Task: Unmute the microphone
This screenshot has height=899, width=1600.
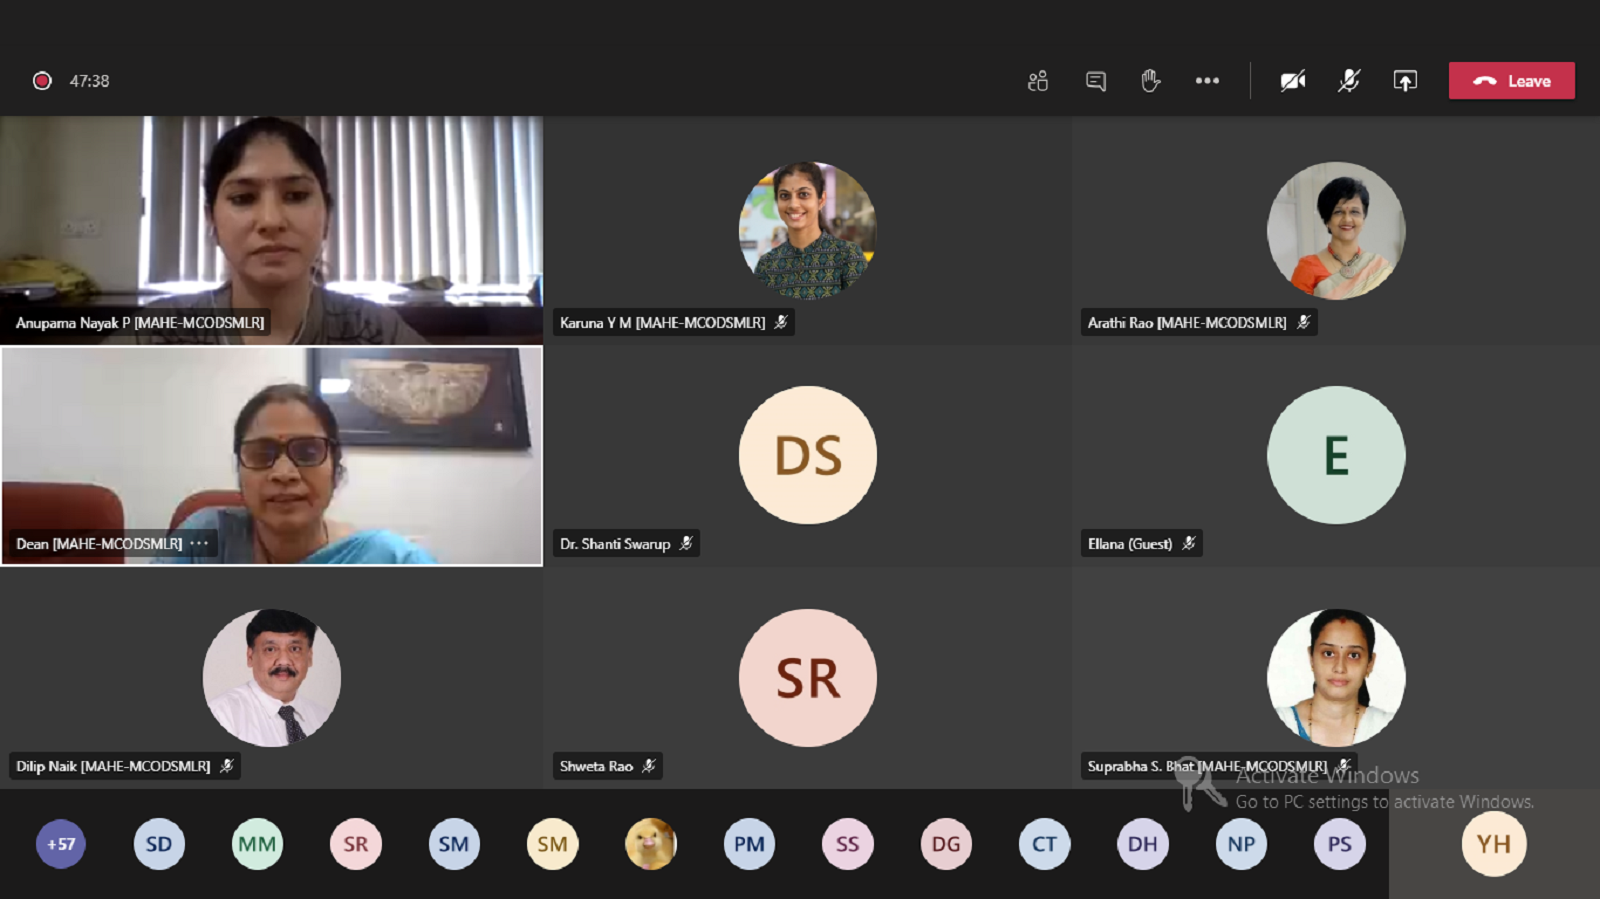Action: tap(1349, 81)
